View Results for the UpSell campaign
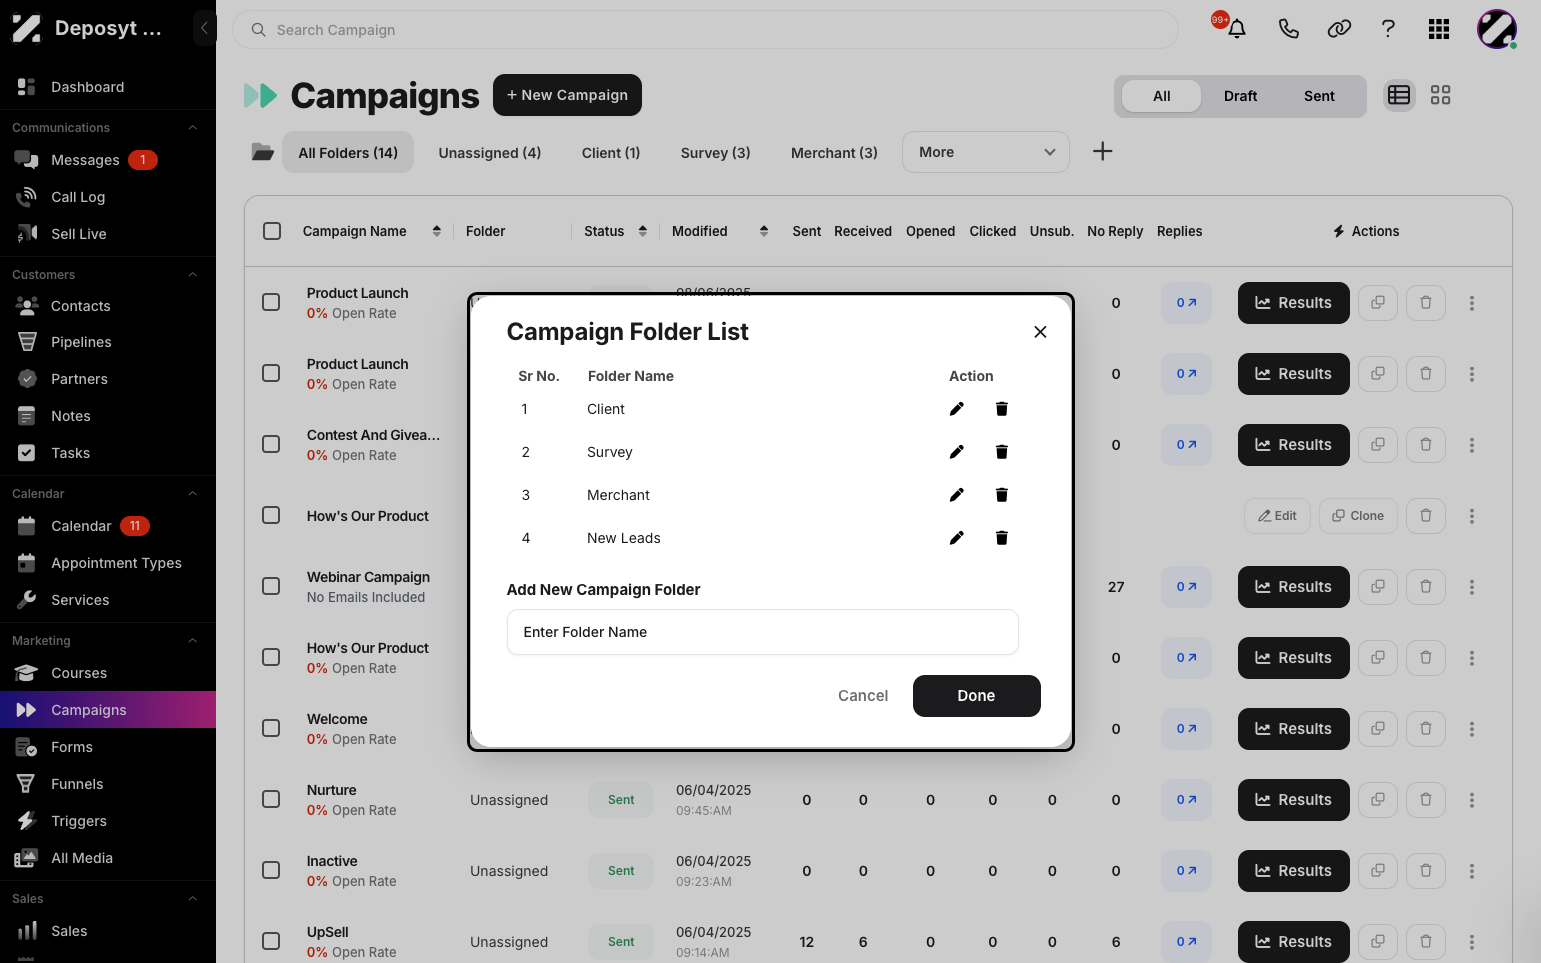Image resolution: width=1541 pixels, height=963 pixels. coord(1294,941)
